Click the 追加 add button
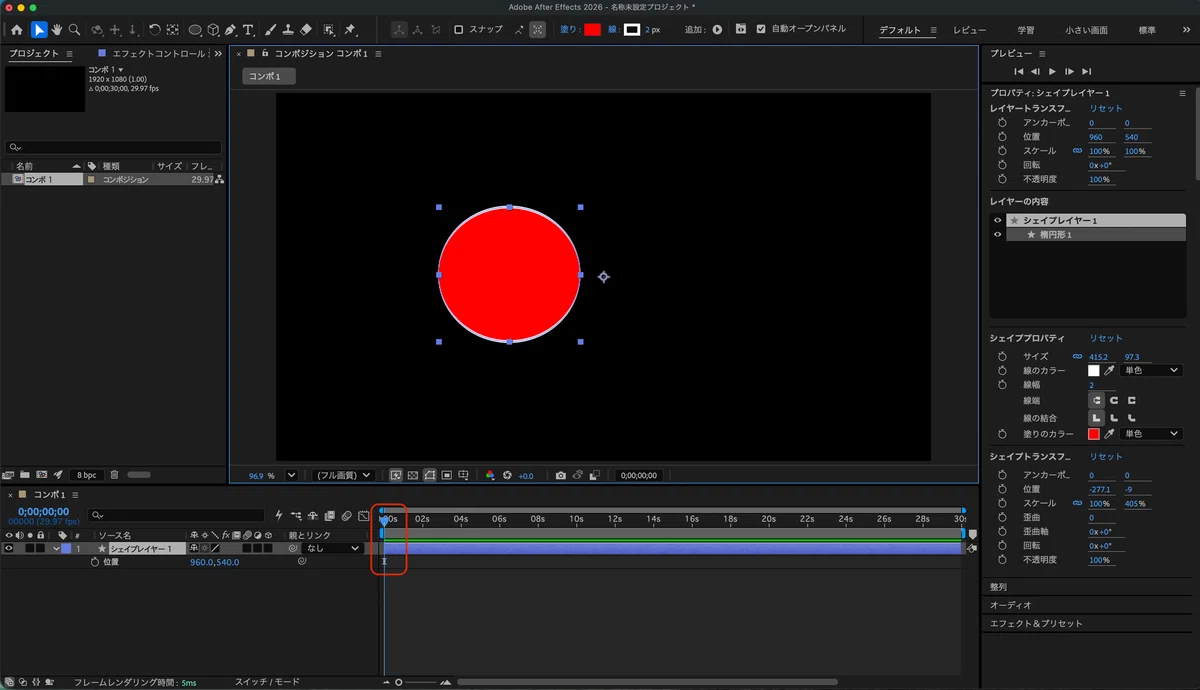 717,30
